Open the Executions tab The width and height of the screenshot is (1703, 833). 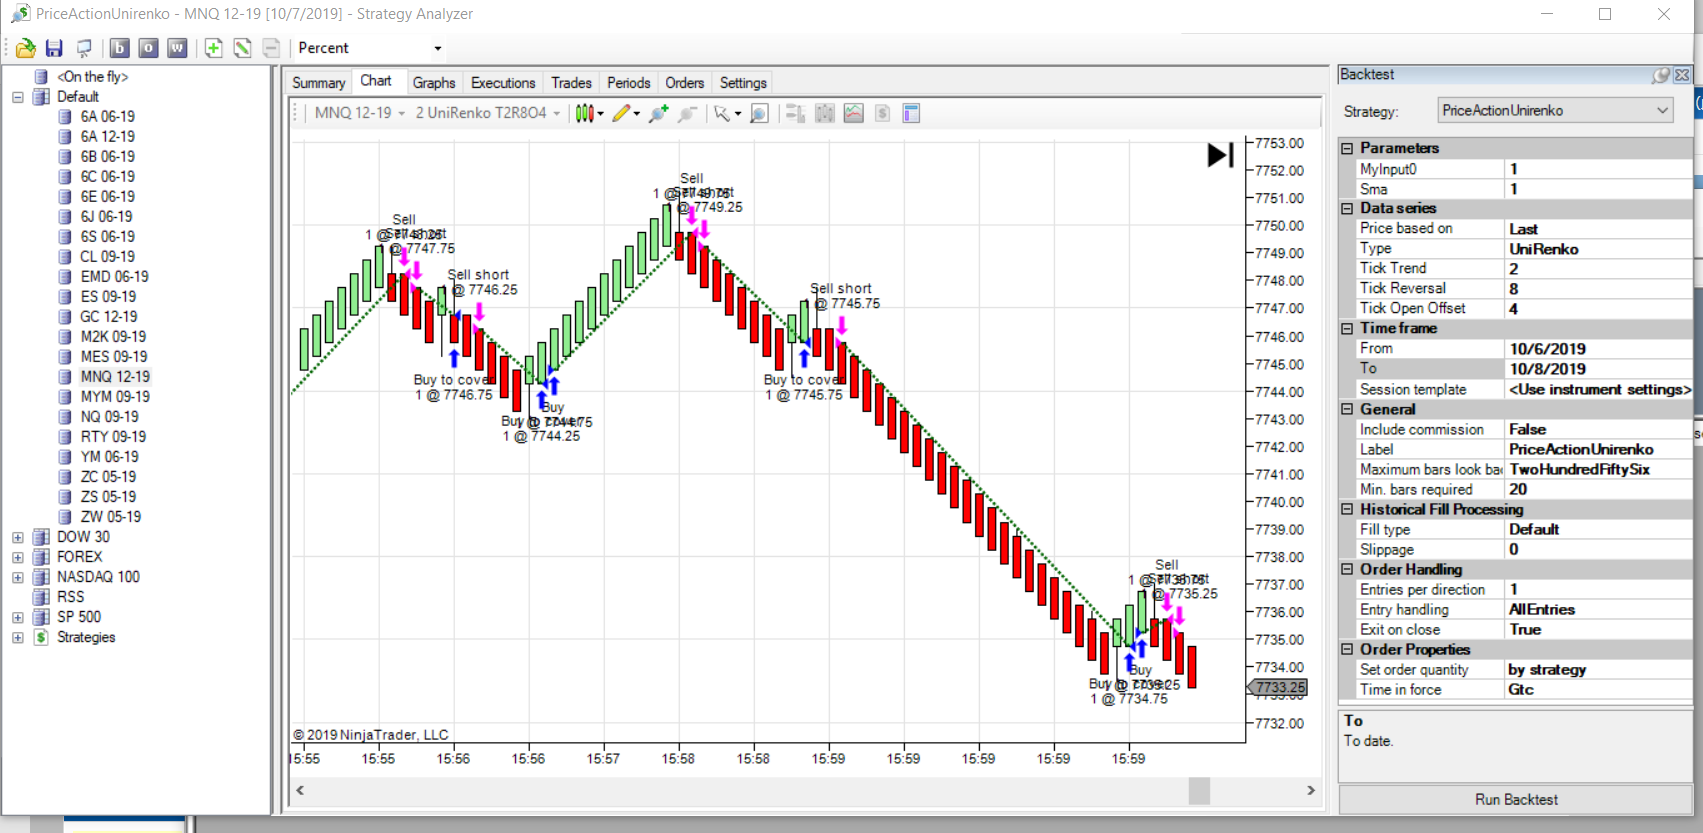503,83
